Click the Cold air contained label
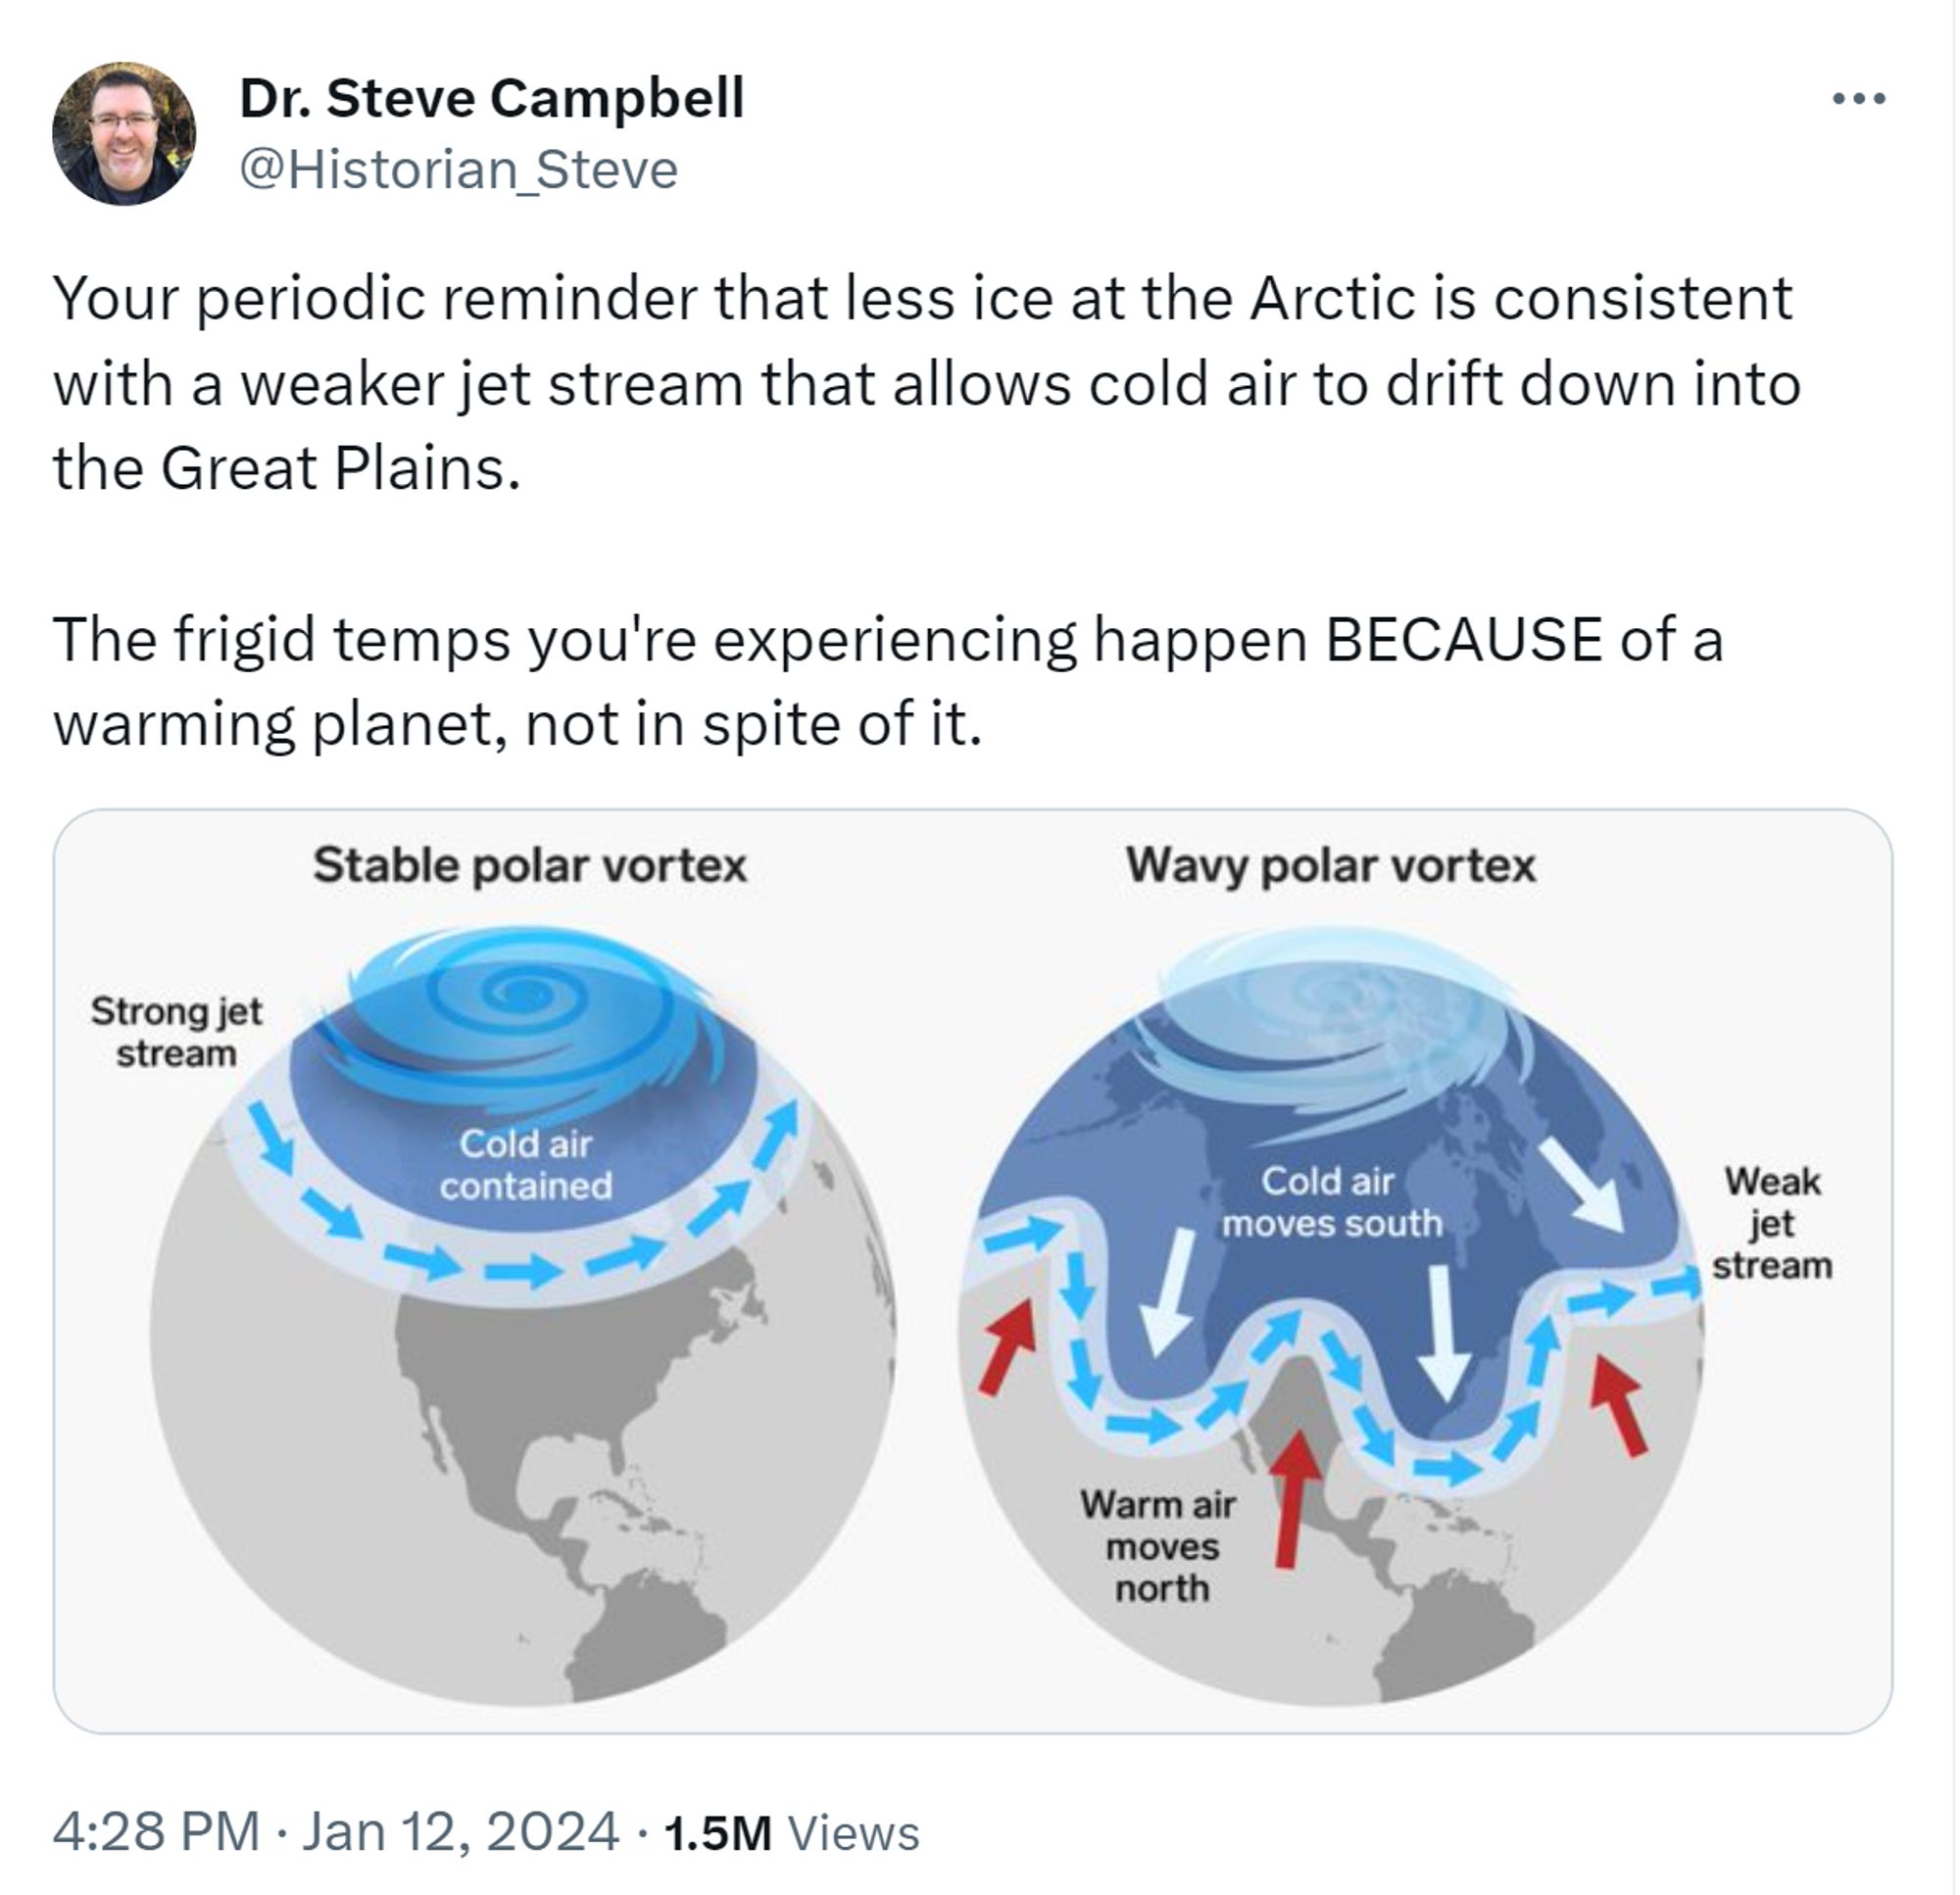The width and height of the screenshot is (1960, 1895). 526,1164
